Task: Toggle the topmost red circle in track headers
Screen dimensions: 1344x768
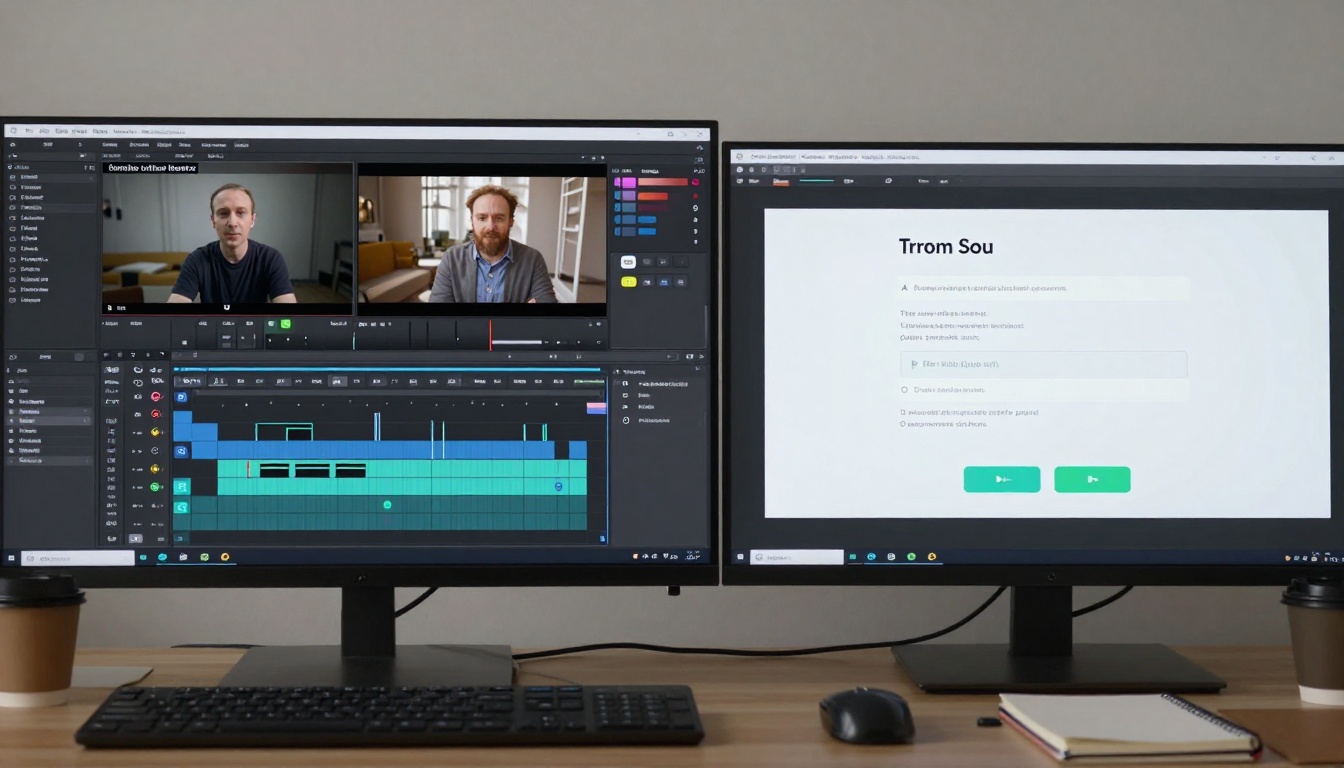Action: [156, 396]
